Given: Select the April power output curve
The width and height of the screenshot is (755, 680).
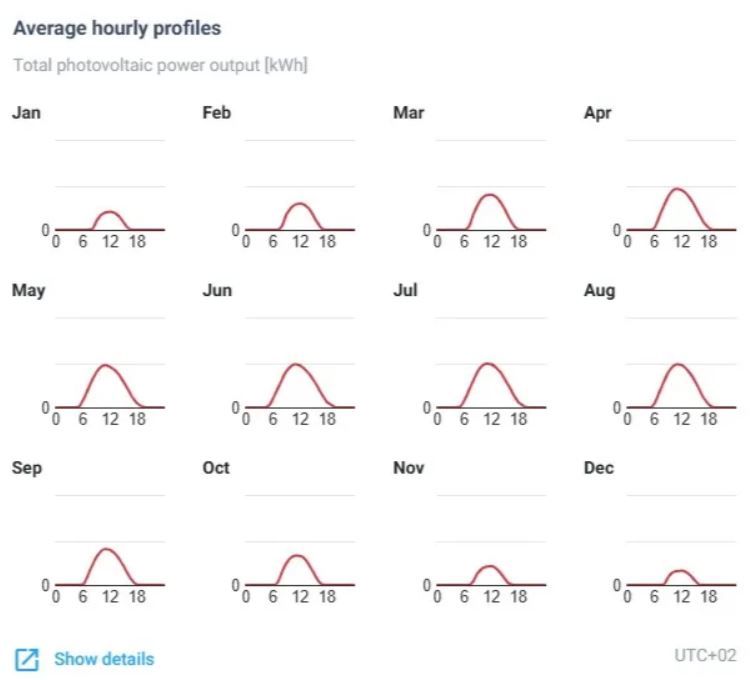Looking at the screenshot, I should pyautogui.click(x=679, y=190).
